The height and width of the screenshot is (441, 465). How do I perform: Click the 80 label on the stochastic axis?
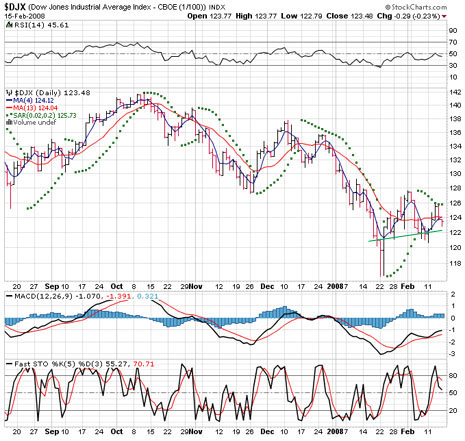click(453, 376)
